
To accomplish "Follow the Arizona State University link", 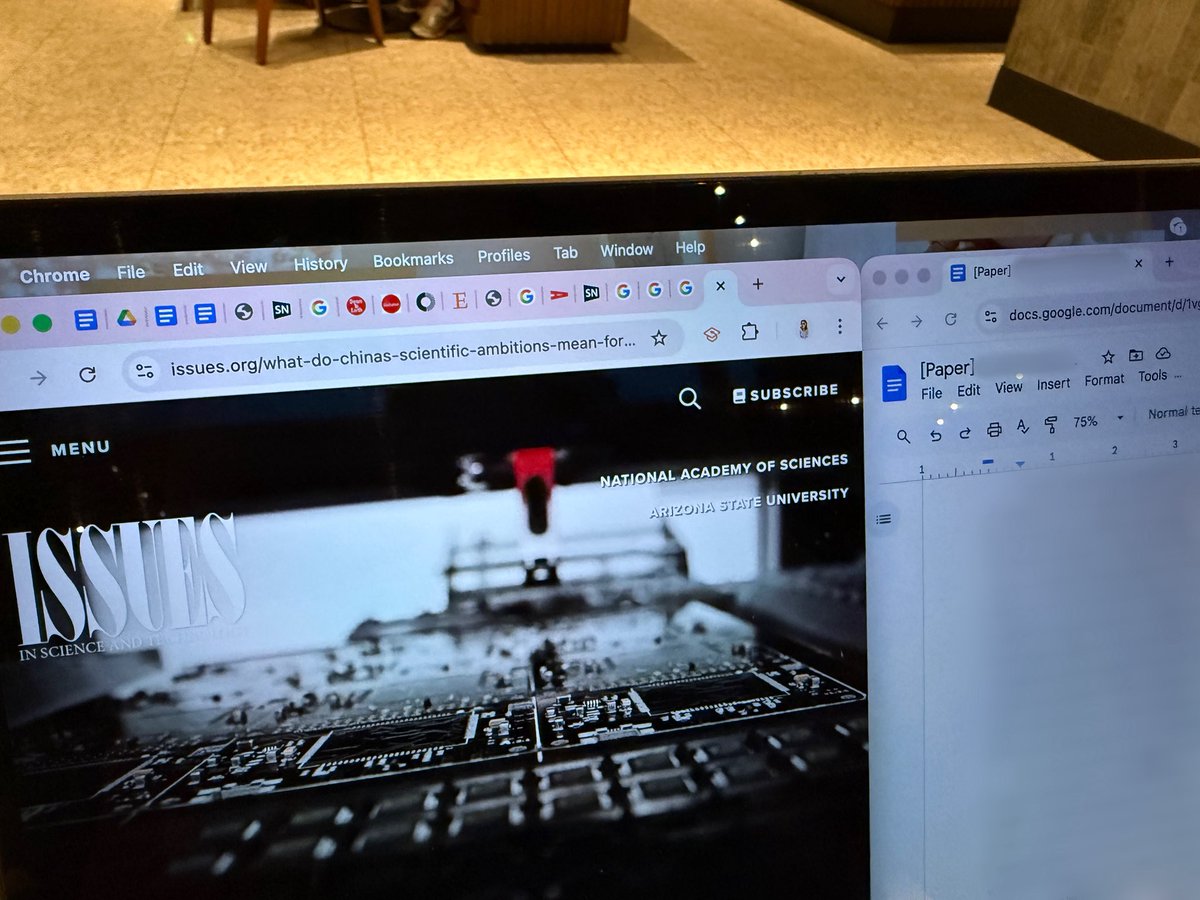I will (748, 503).
